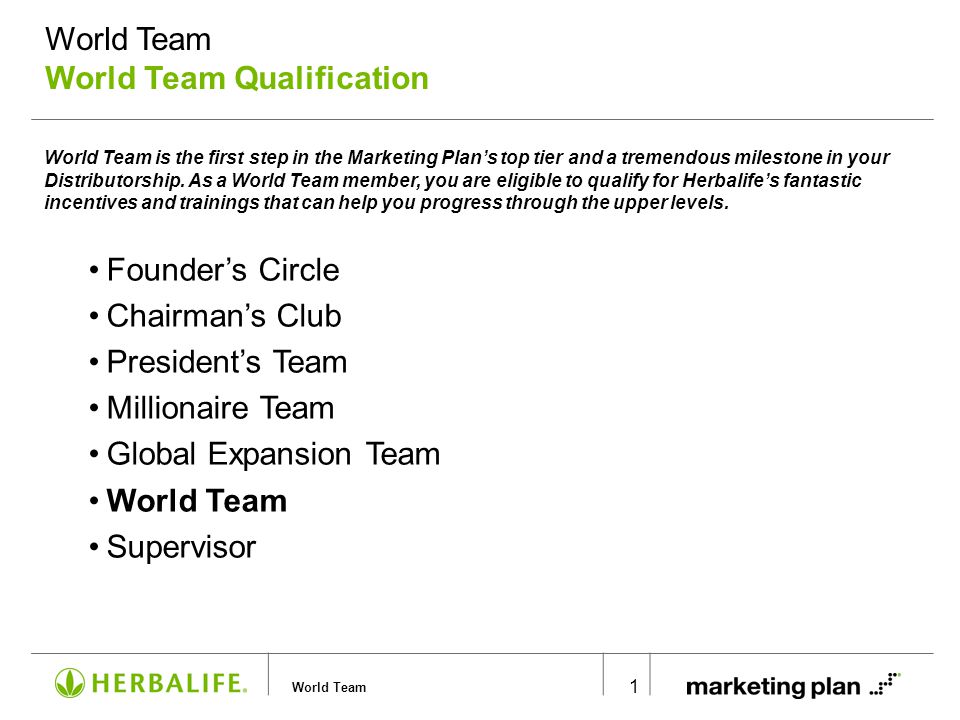Click the President's Team bullet item
The height and width of the screenshot is (720, 960).
[227, 362]
